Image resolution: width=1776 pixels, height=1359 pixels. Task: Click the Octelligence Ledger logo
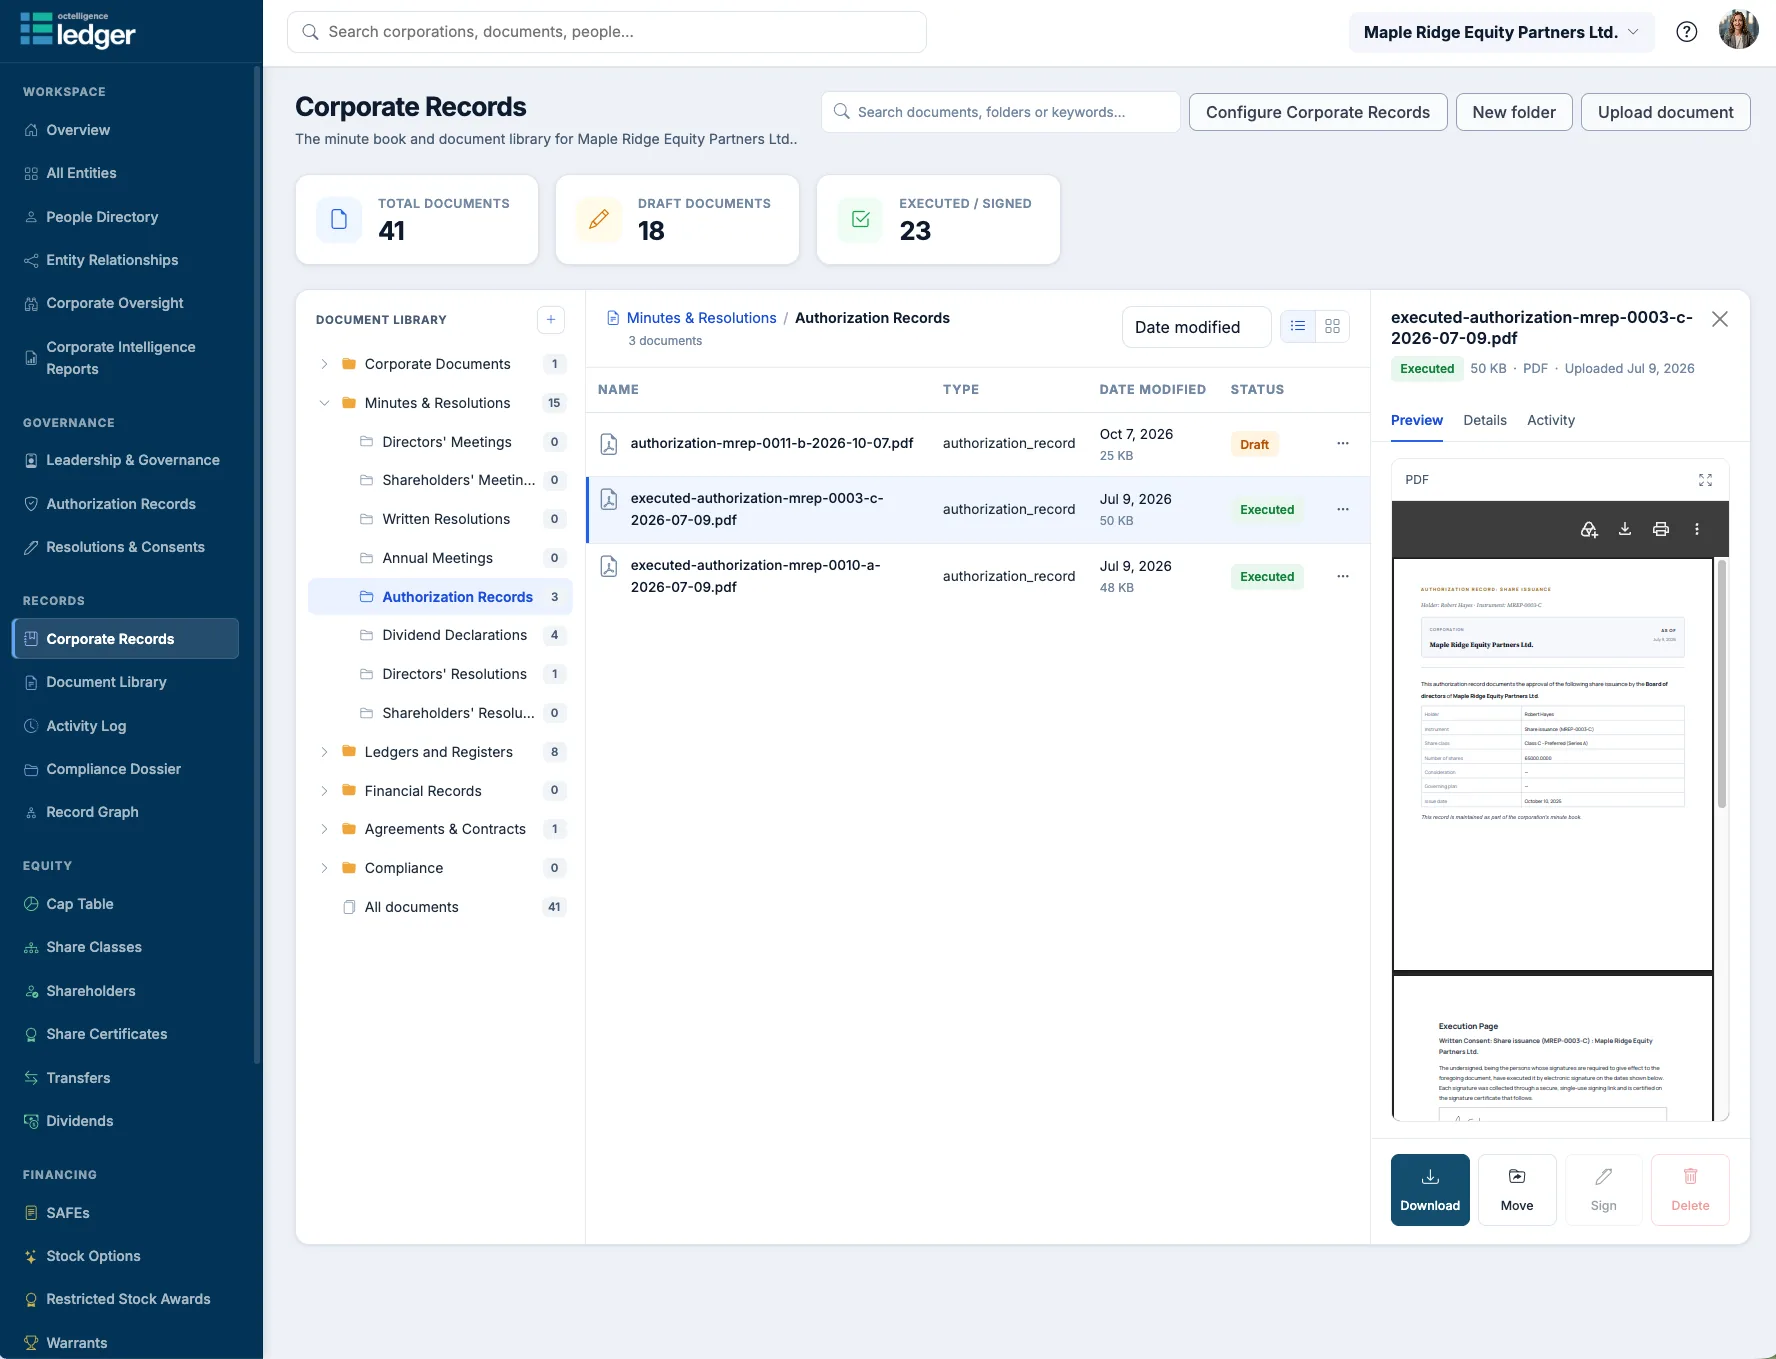coord(78,30)
